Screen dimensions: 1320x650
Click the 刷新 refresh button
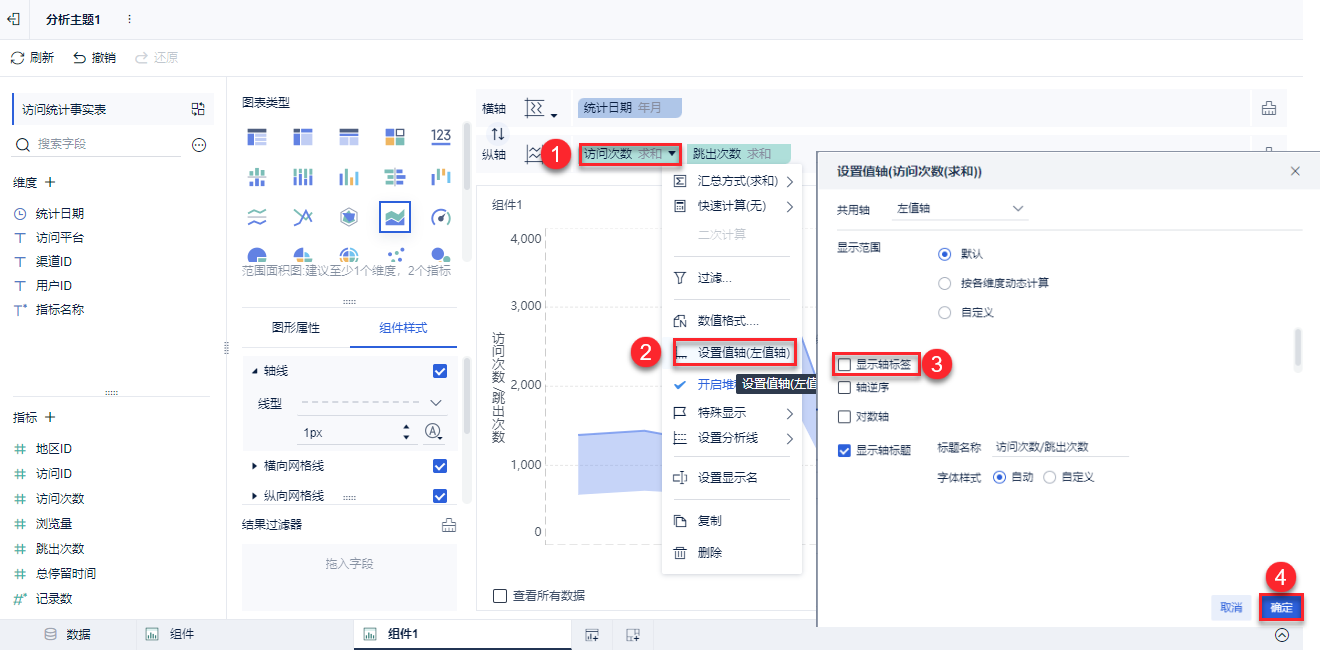32,58
